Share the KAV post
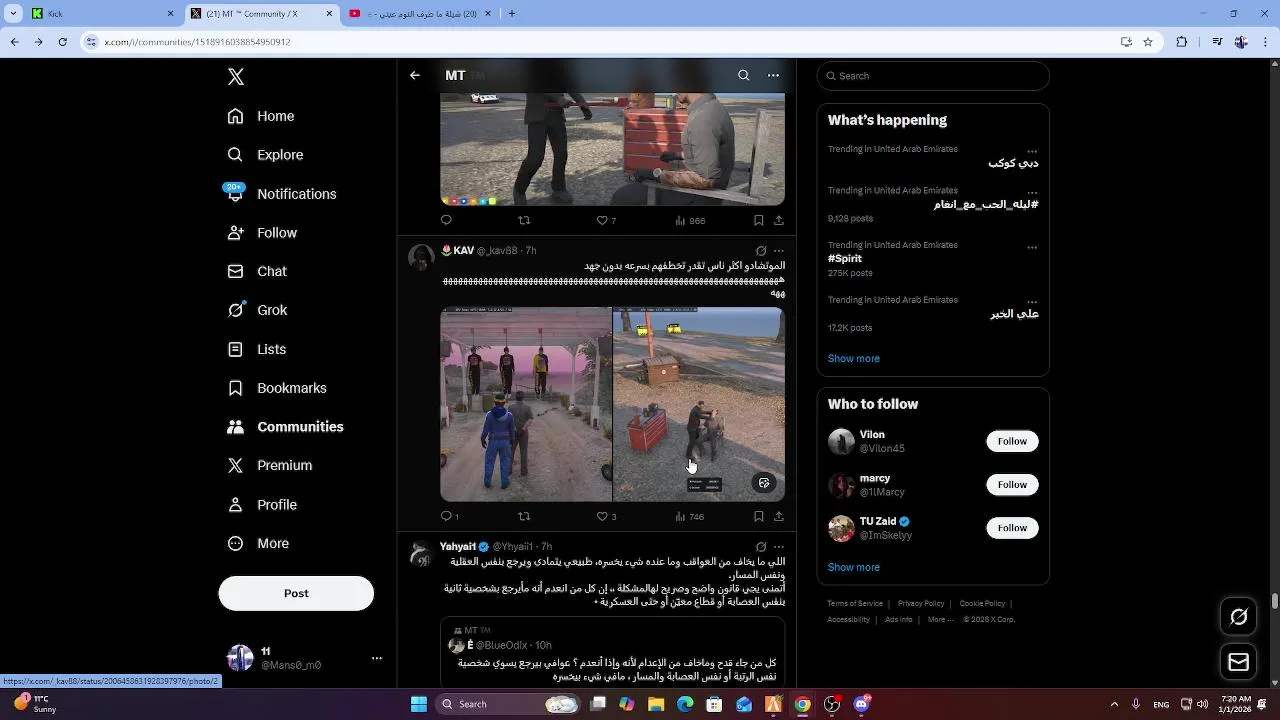Viewport: 1280px width, 720px height. 779,516
